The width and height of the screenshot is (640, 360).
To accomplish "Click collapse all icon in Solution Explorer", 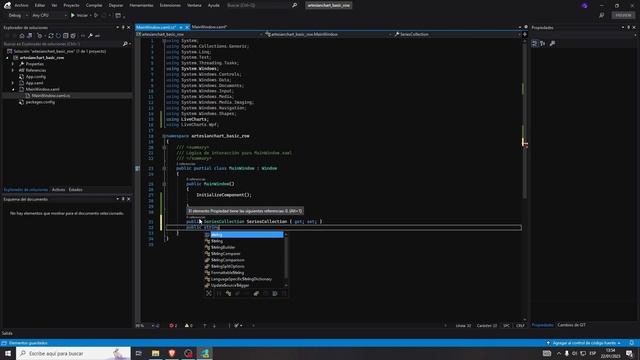I will point(66,36).
